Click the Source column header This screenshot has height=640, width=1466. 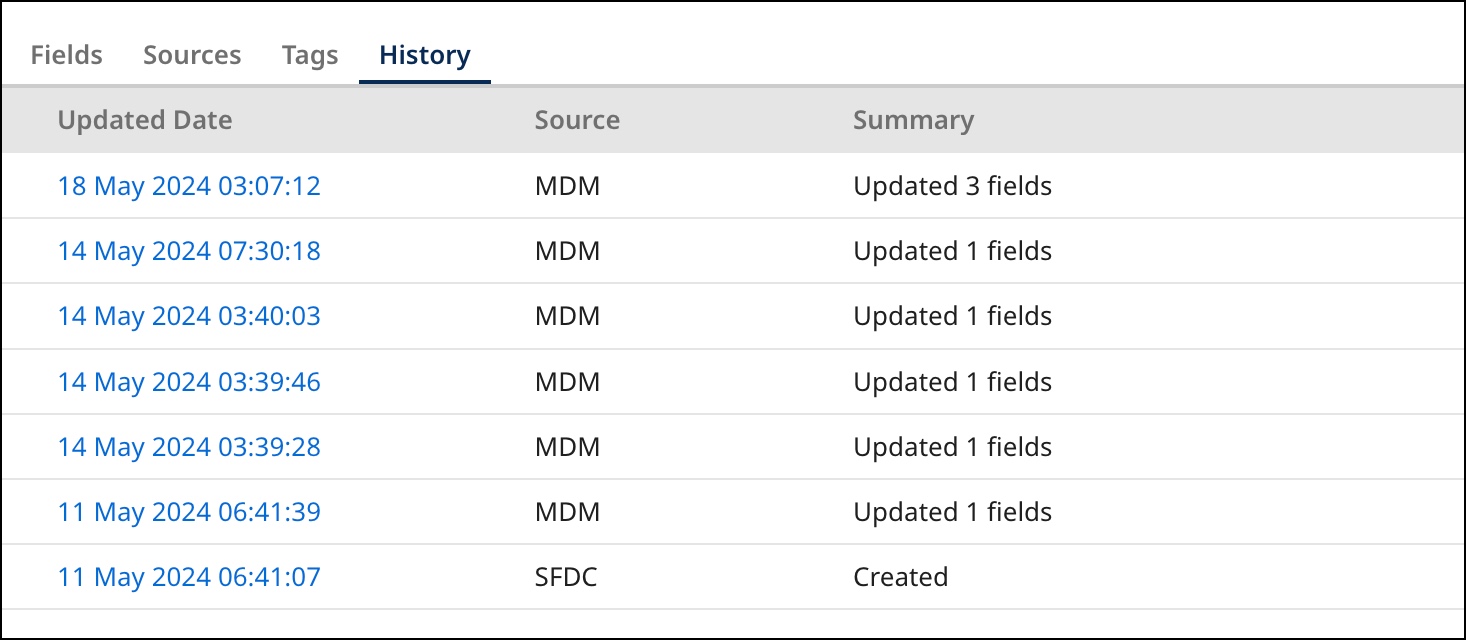click(577, 120)
